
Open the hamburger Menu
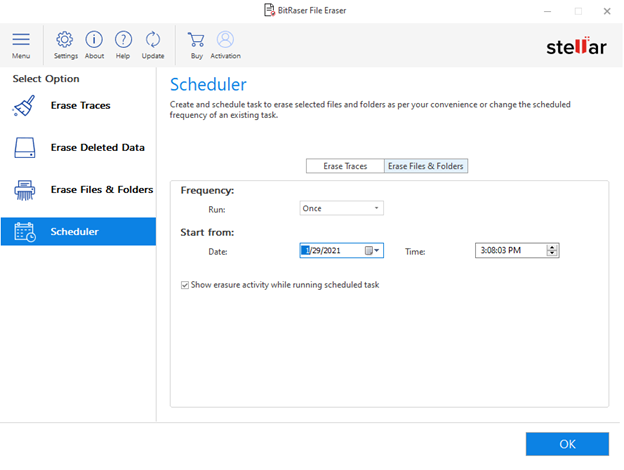[x=21, y=45]
